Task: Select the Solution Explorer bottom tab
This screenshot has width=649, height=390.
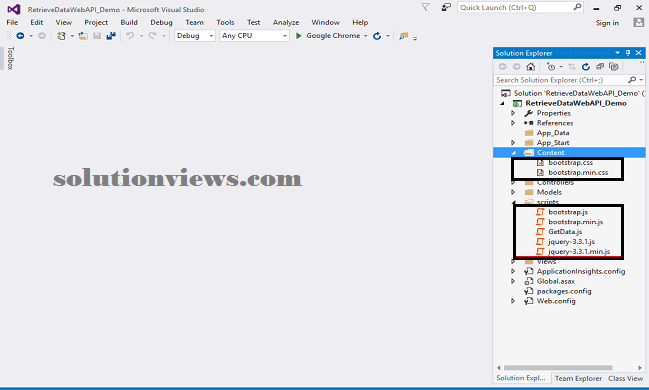Action: pos(521,378)
